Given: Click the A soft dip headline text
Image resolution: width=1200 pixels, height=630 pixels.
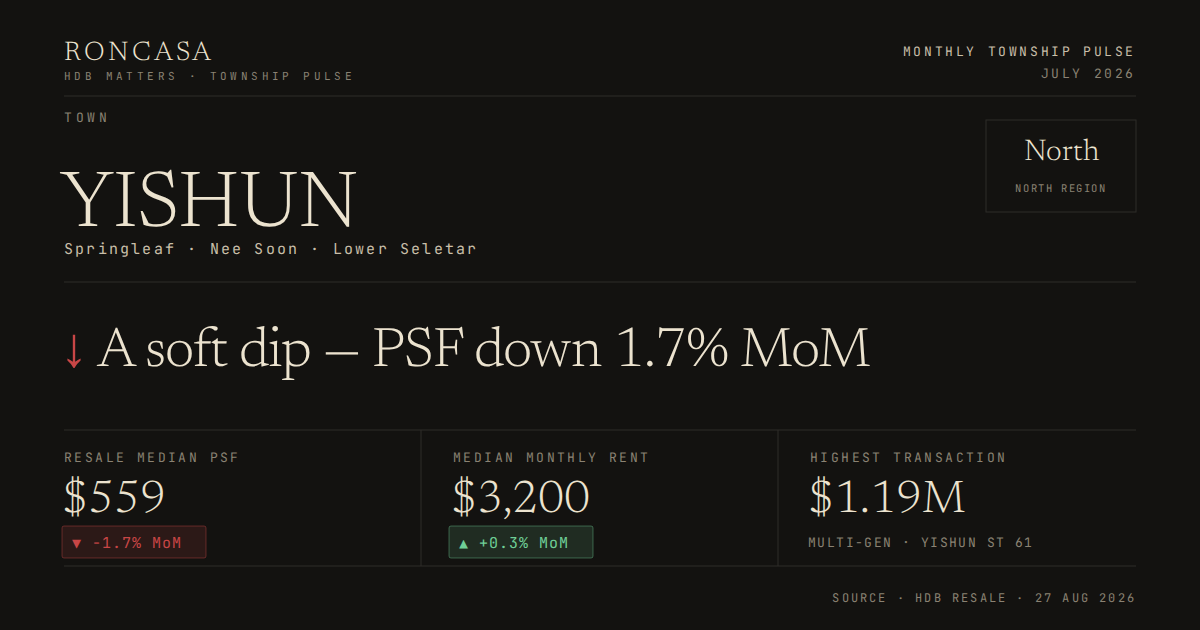Looking at the screenshot, I should click(x=483, y=350).
